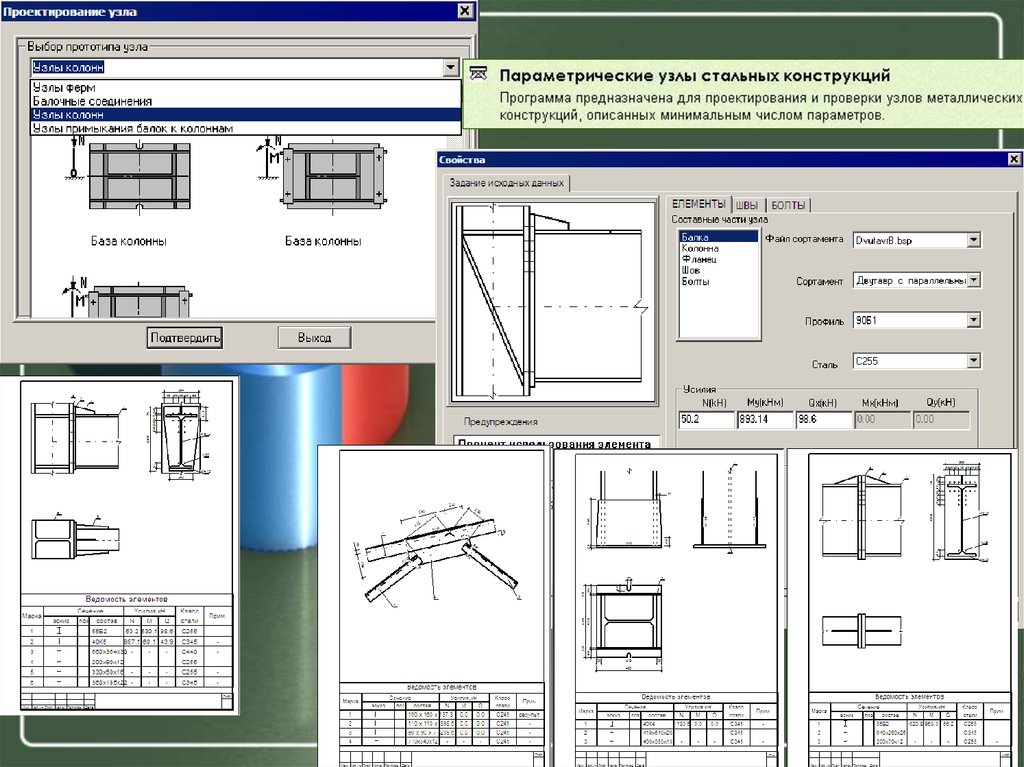Screen dimensions: 1024x767
Task: Click the N(кН) force input field
Action: coord(704,419)
